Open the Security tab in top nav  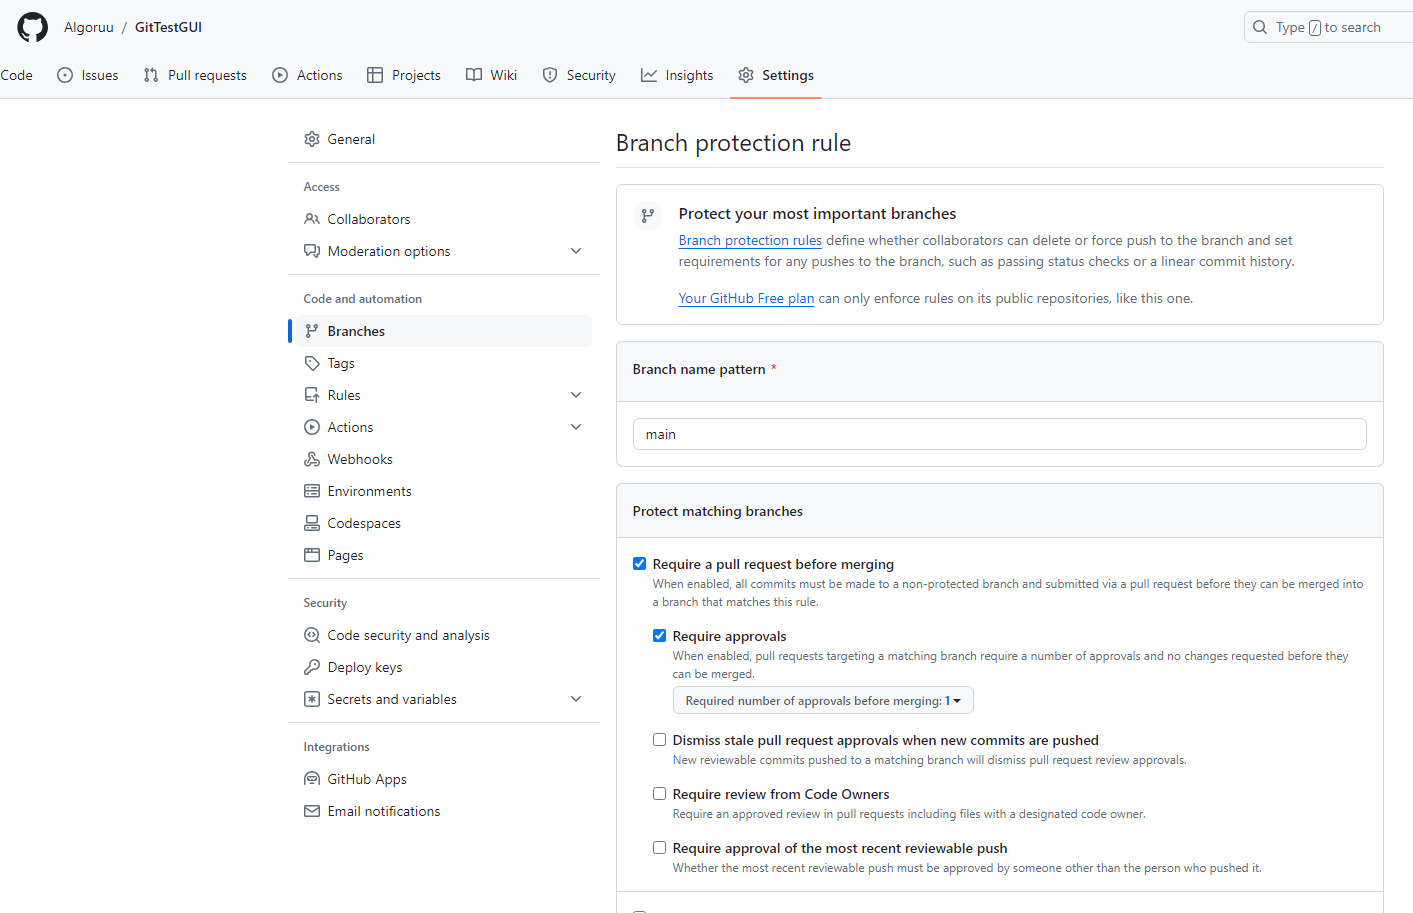coord(579,75)
